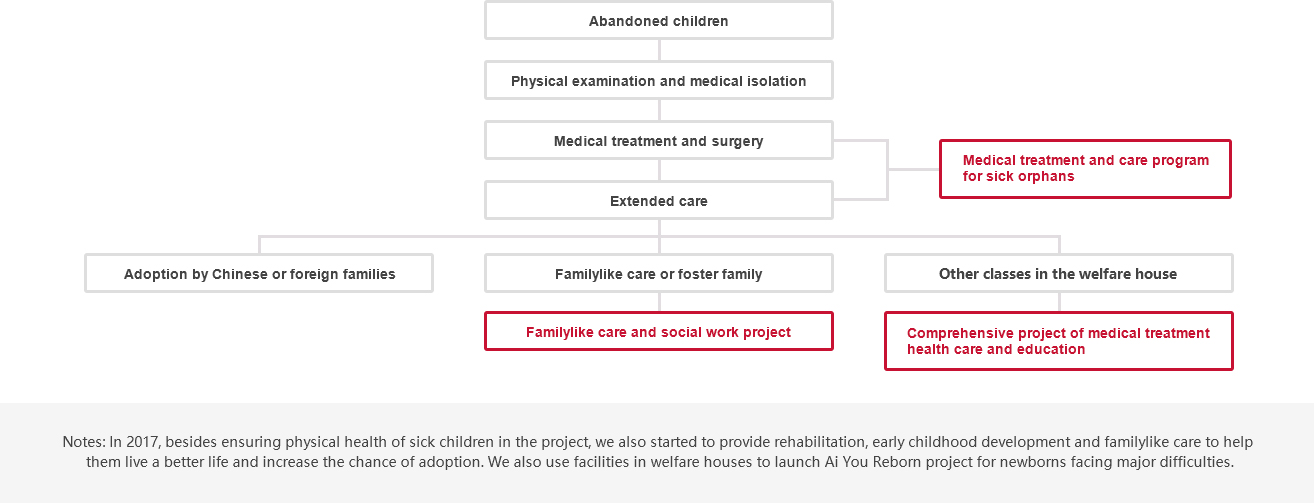Click the Abandoned children box
Viewport: 1314px width, 503px height.
pyautogui.click(x=658, y=20)
